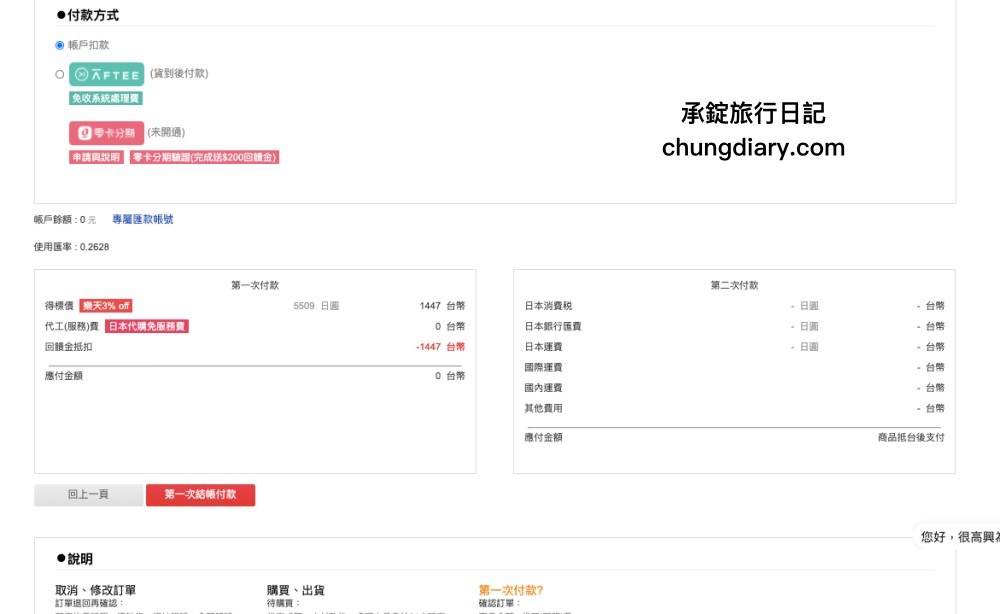
Task: Select the 帳戶扣款 radio button
Action: 59,45
